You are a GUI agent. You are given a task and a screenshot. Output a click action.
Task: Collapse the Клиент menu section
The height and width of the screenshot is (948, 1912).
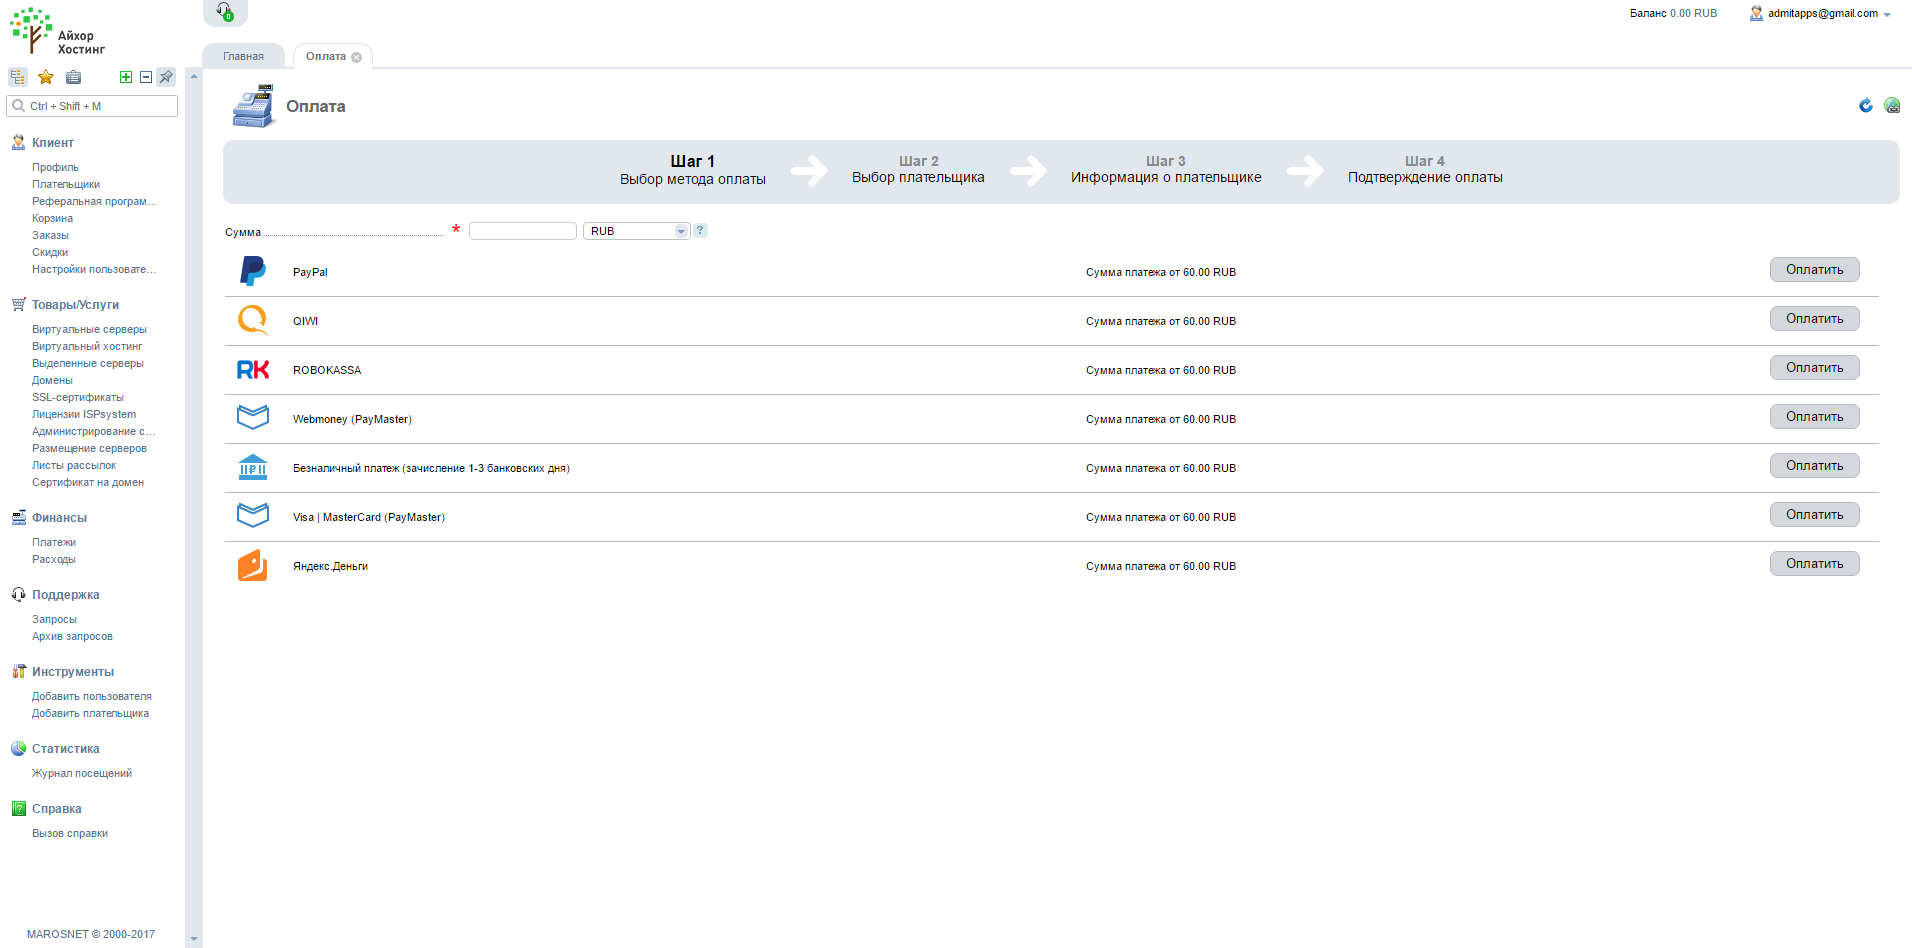click(x=53, y=143)
